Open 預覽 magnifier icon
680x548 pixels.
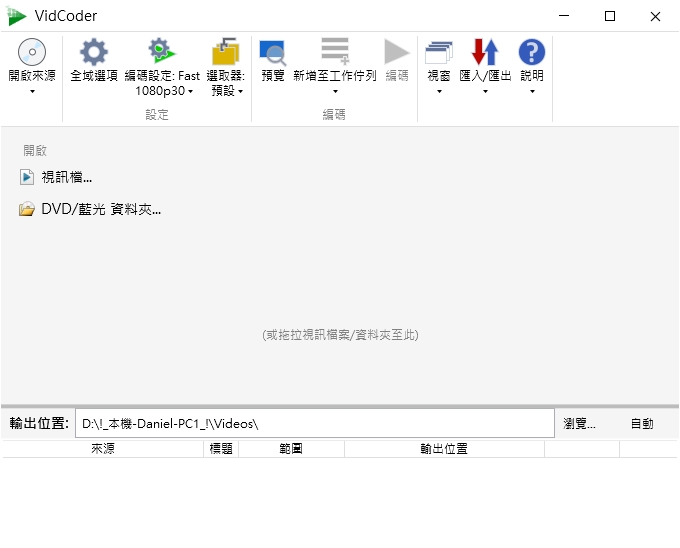(273, 53)
